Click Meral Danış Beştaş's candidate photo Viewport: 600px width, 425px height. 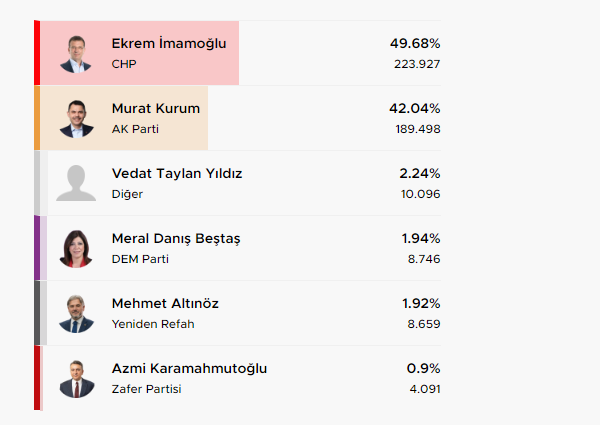coord(76,248)
